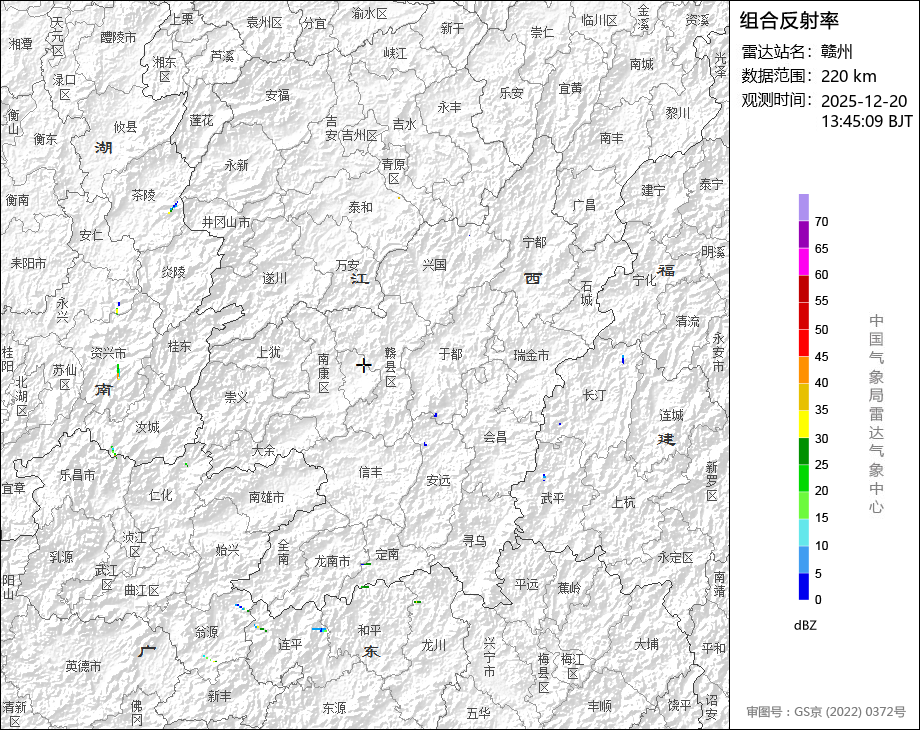This screenshot has width=920, height=730.
Task: Click the 南雄市 label on the map
Action: (266, 497)
